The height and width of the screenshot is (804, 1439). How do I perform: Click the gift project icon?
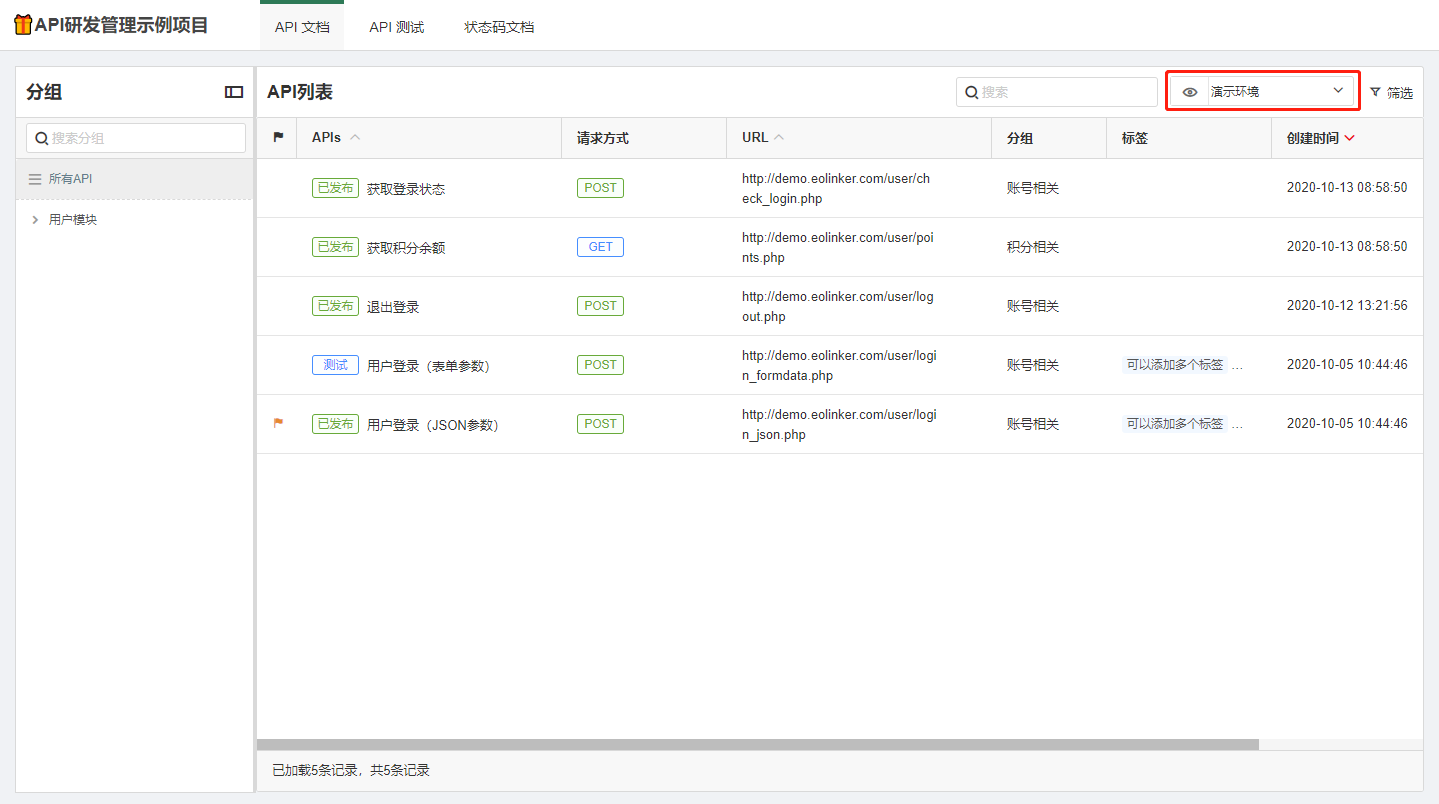(x=23, y=25)
